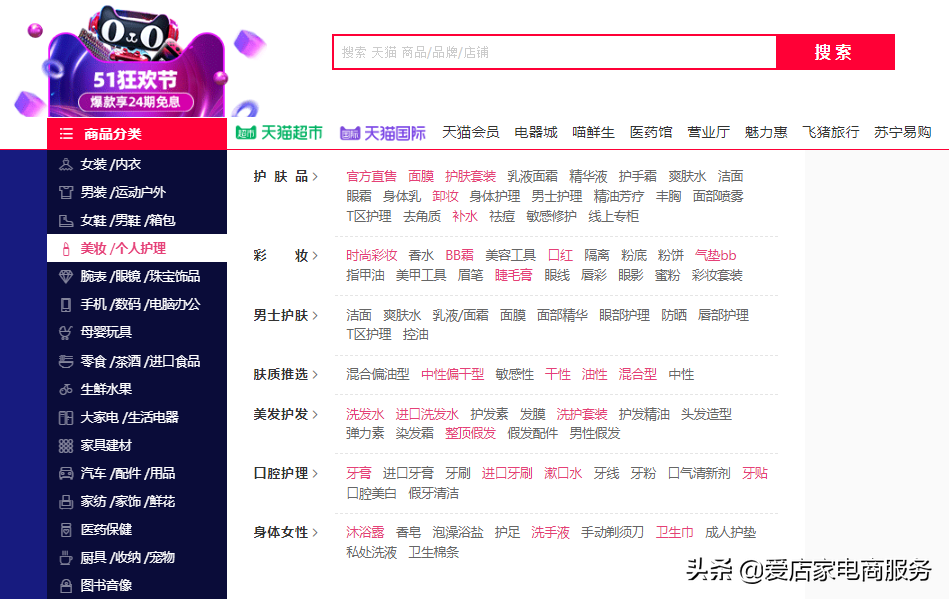Open the 手动剃须刀 link
Viewport: 949px width, 599px height.
[612, 532]
